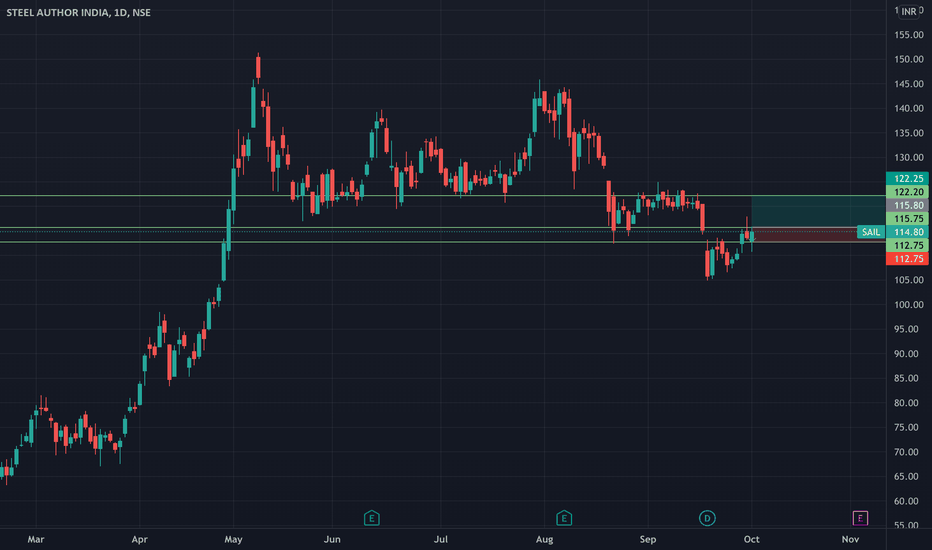Screen dimensions: 932x550
Task: Click the 140.00 price scale value
Action: point(909,109)
